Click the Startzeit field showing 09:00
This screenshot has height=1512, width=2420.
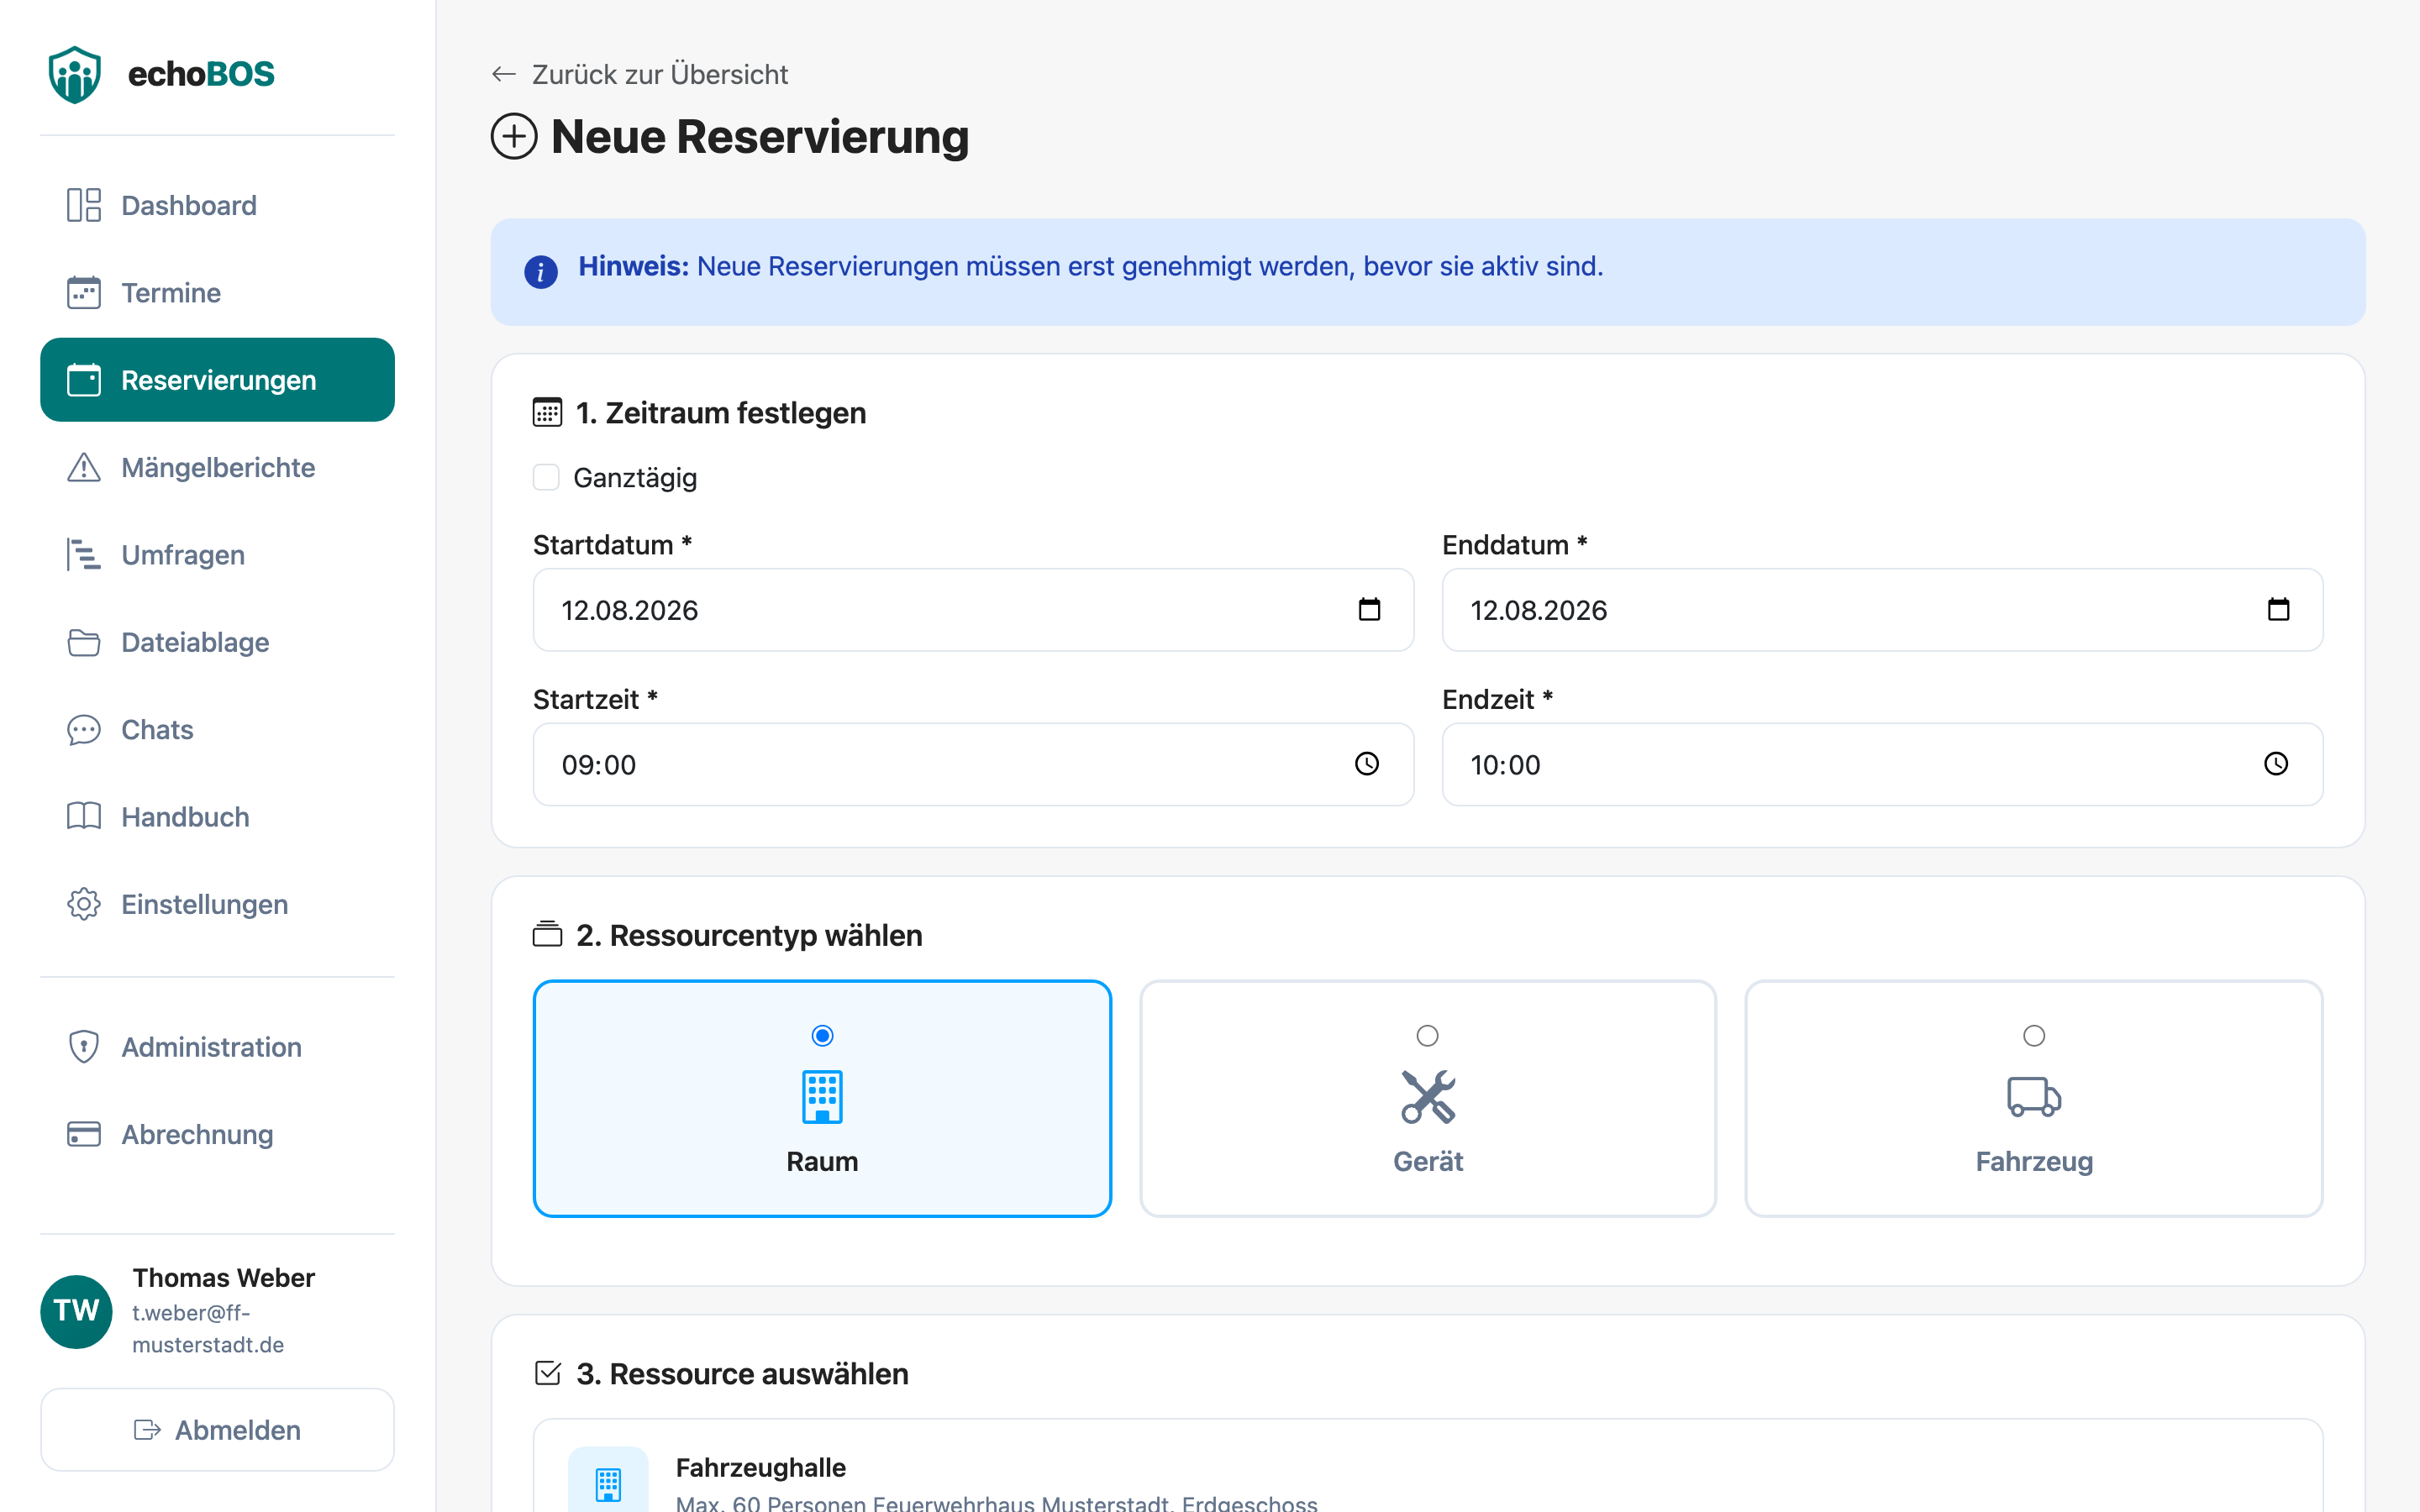973,764
